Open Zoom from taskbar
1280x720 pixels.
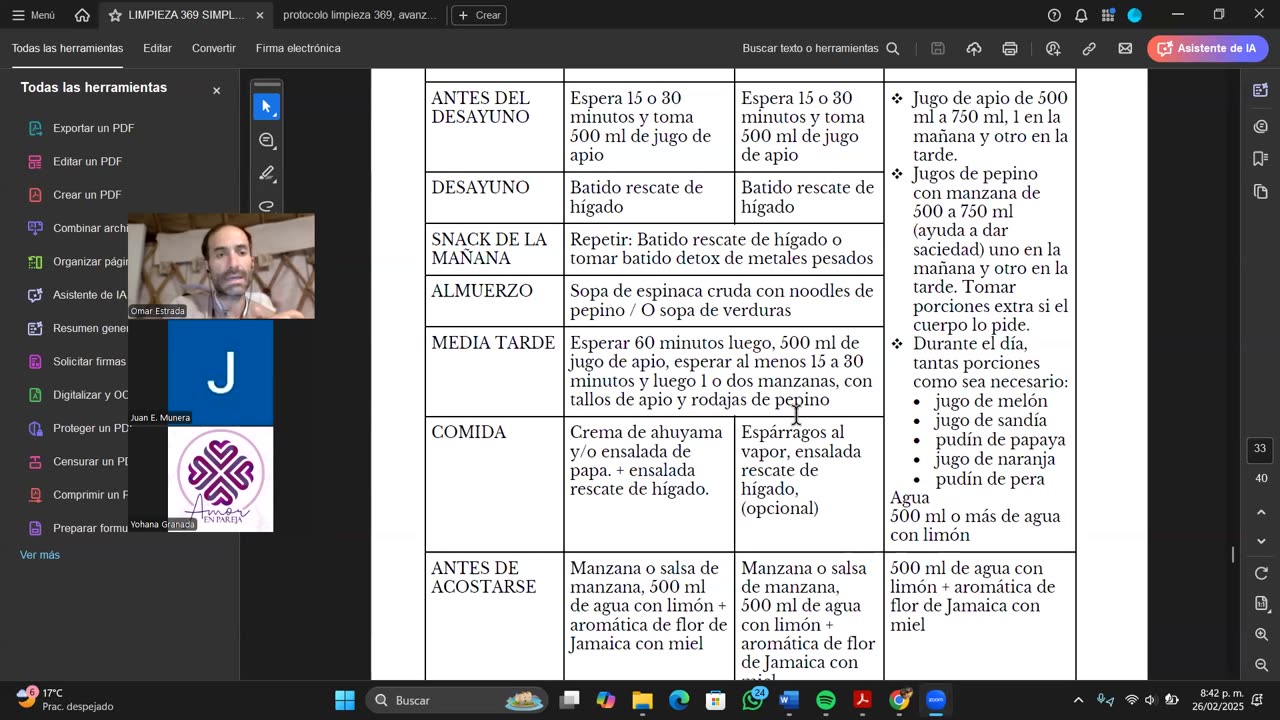[936, 700]
